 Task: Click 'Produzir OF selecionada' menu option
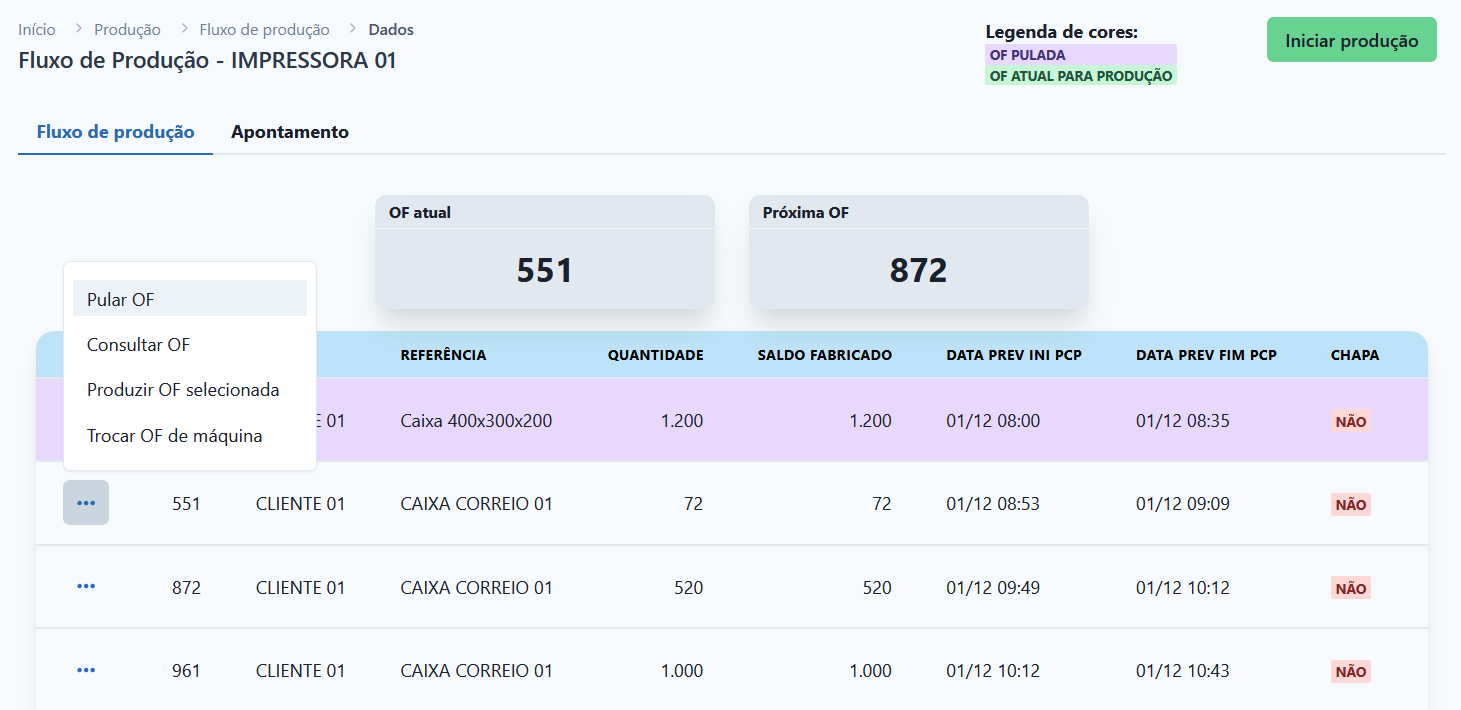coord(190,390)
